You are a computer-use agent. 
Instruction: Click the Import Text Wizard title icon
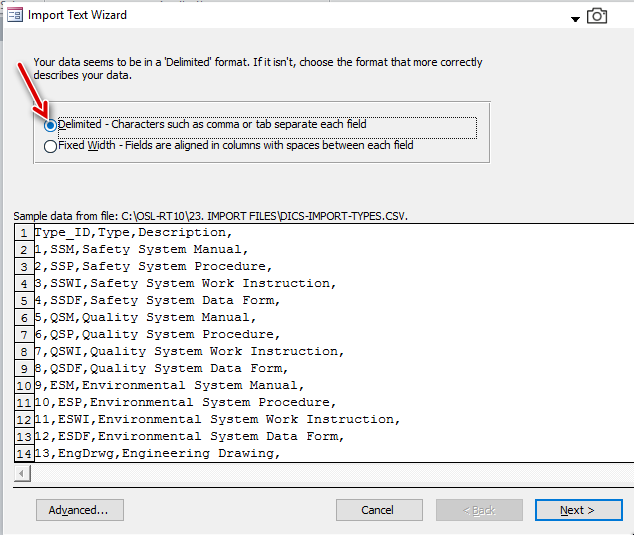15,15
